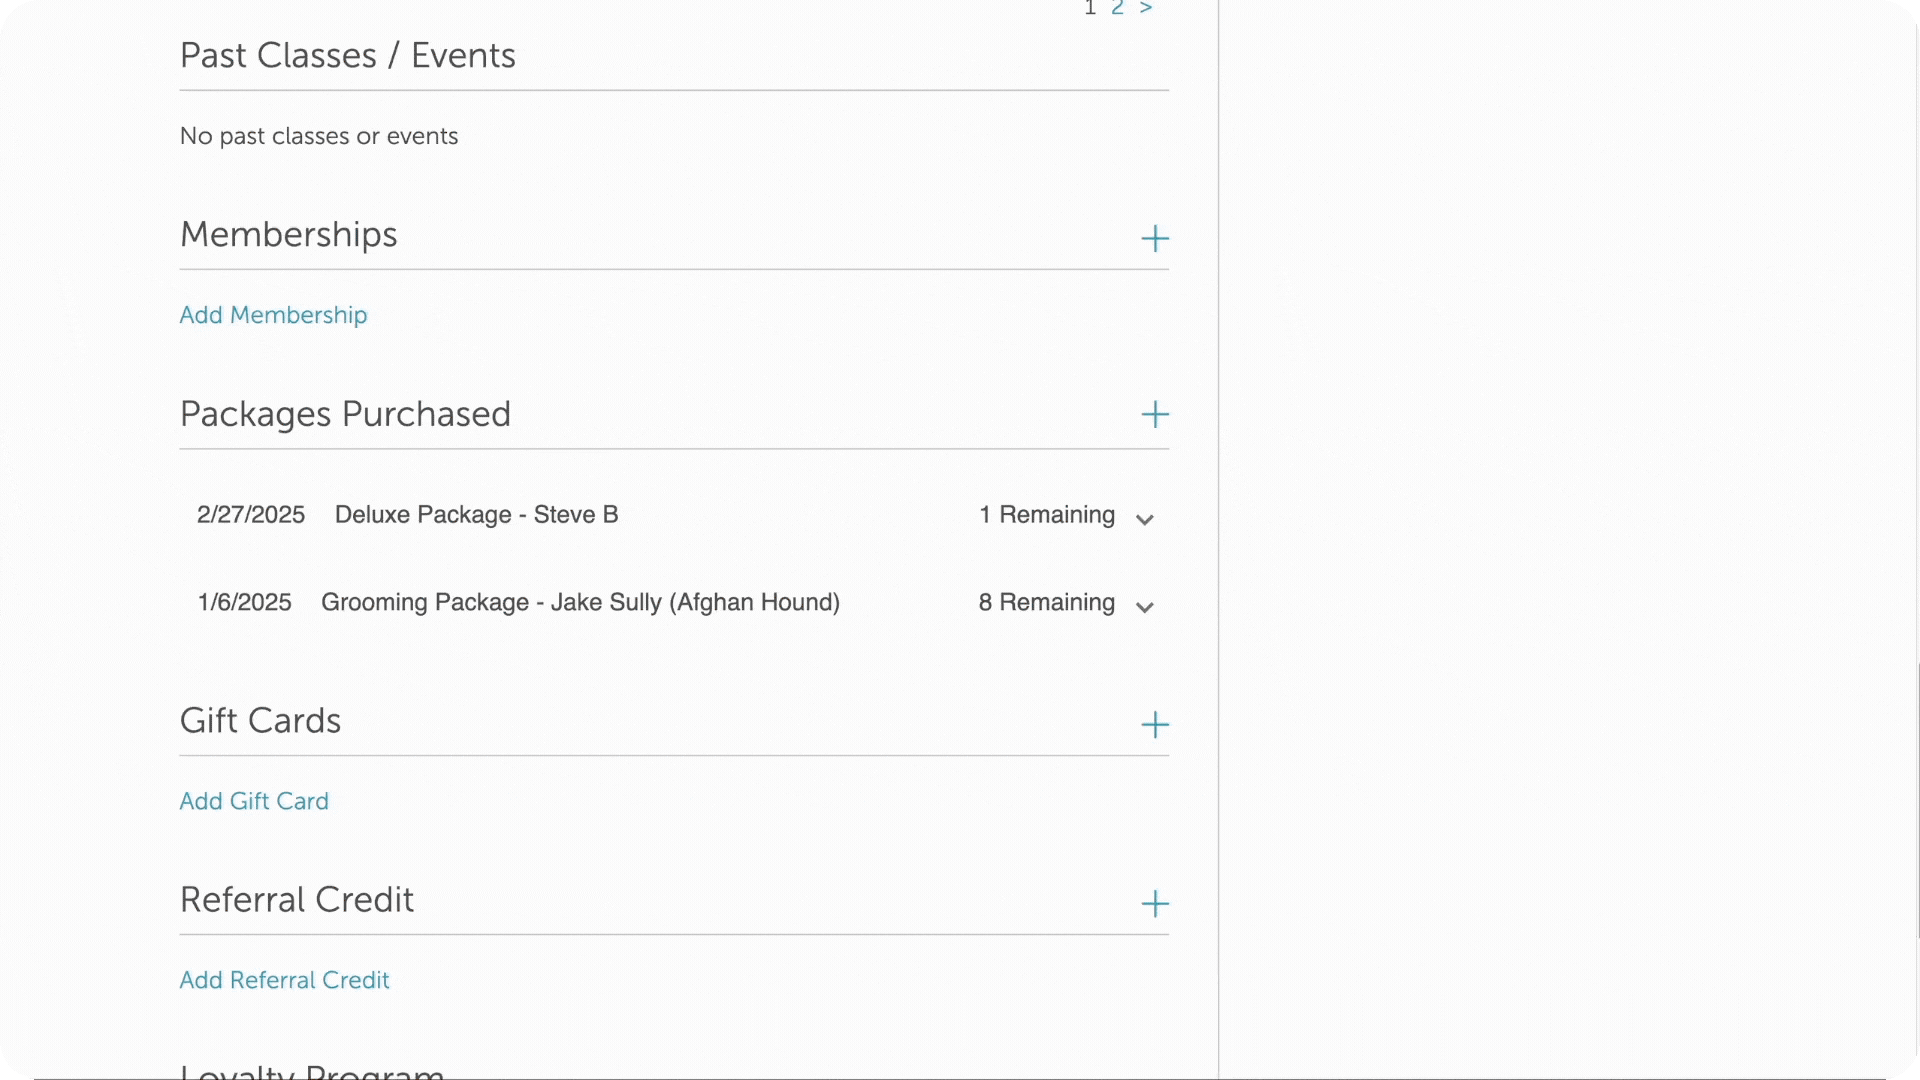Click the Memberships section heading
The image size is (1920, 1080).
tap(288, 235)
